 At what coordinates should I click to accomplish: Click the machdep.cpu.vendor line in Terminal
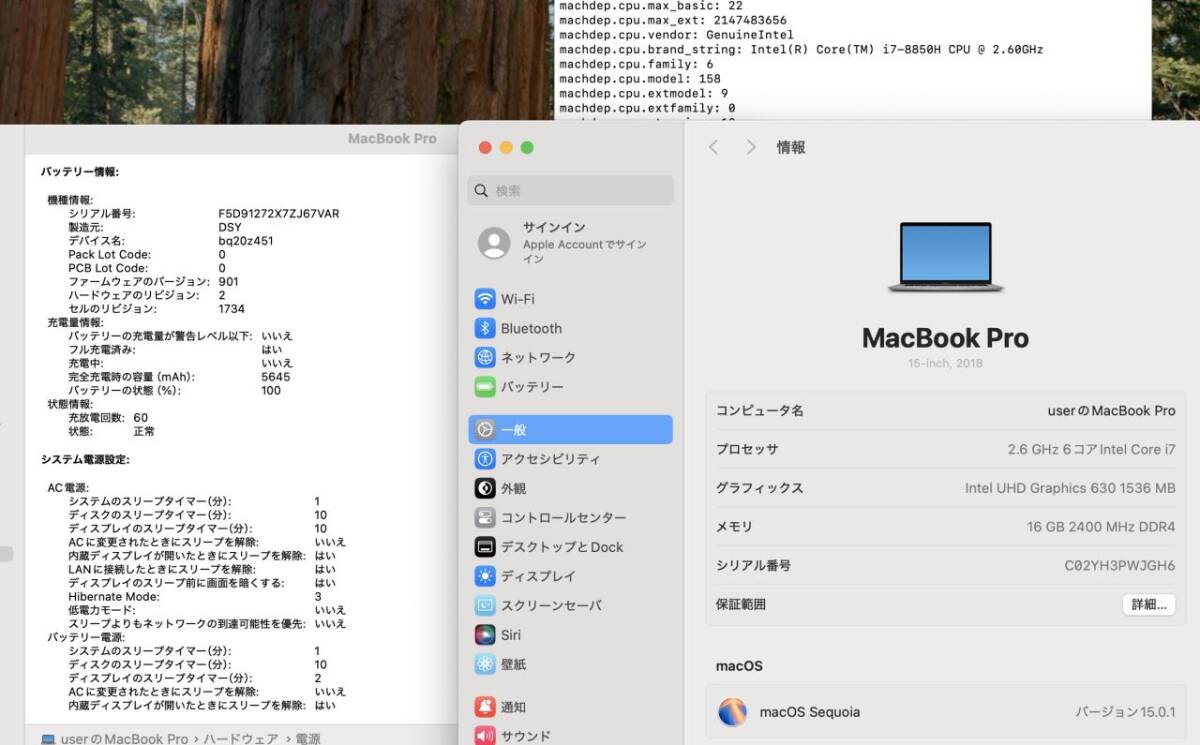(x=676, y=35)
